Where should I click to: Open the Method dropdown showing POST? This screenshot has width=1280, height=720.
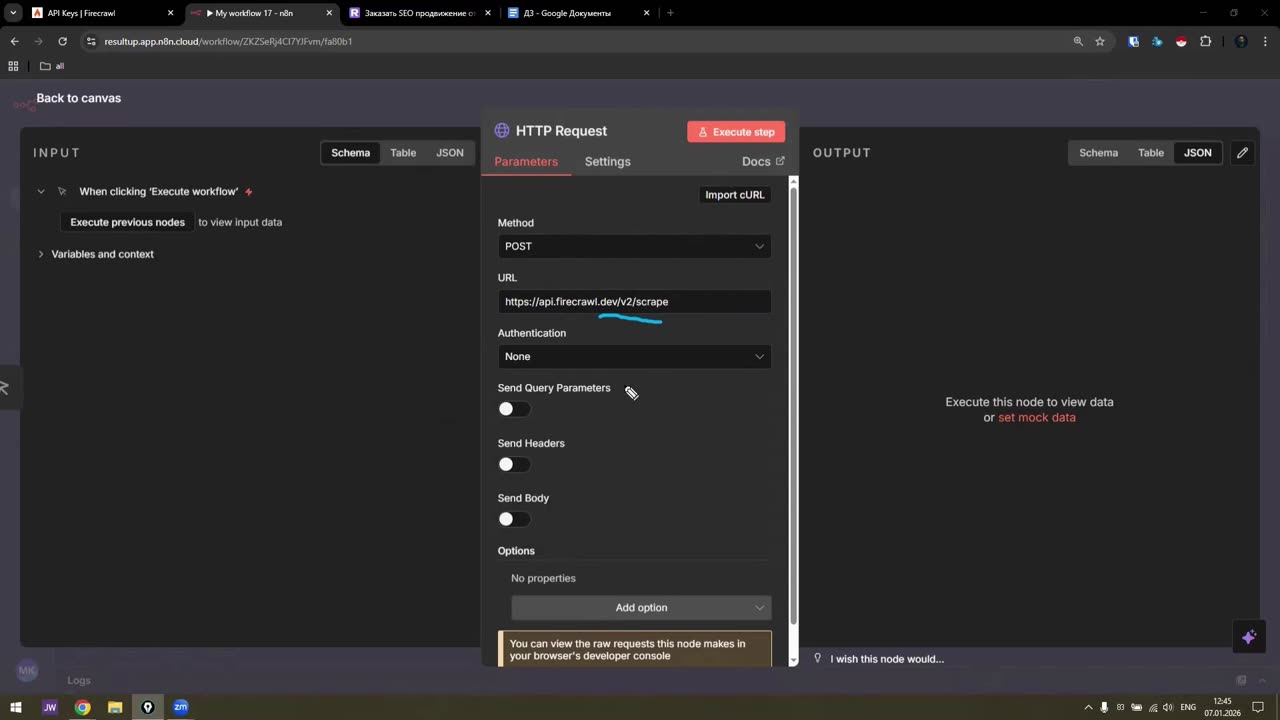634,246
